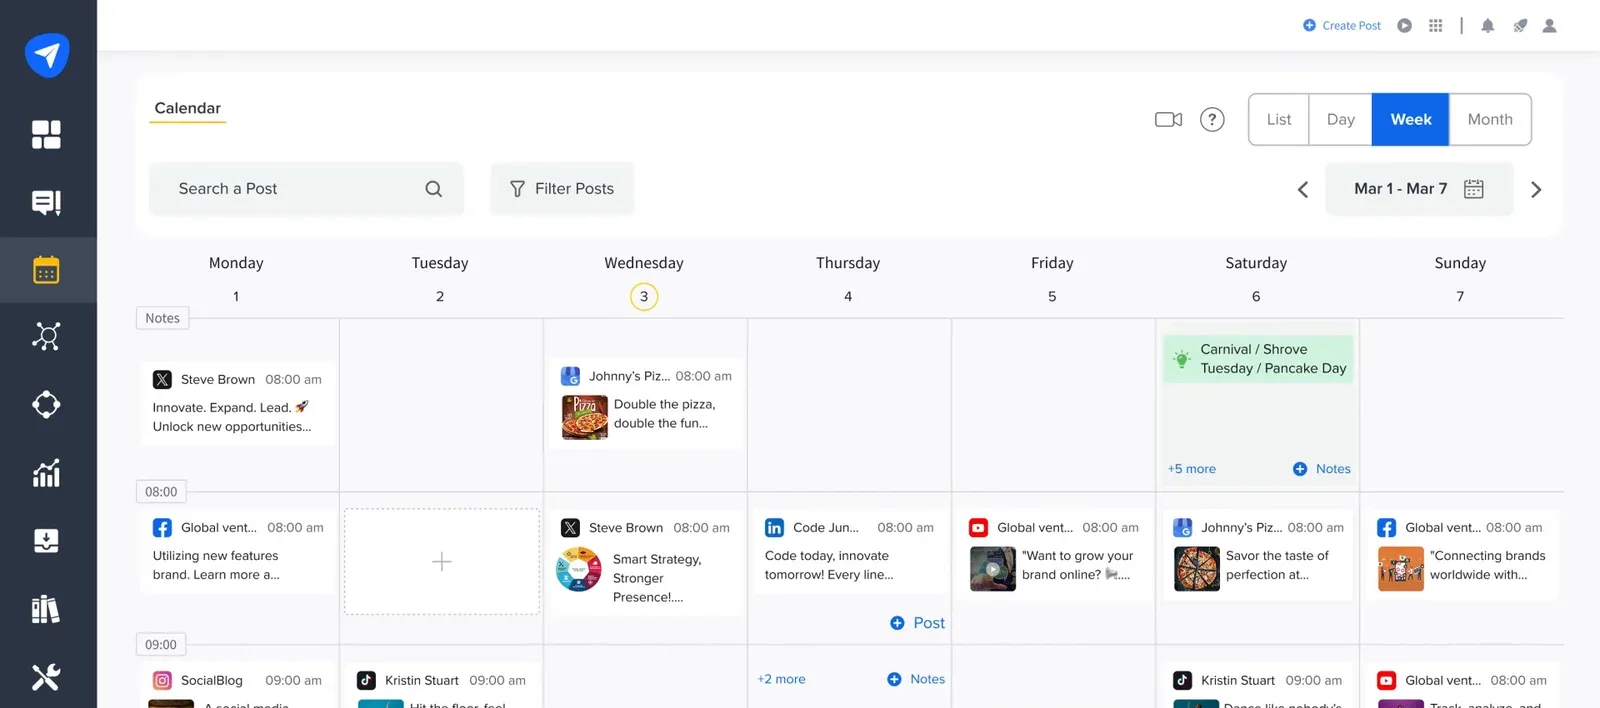Click the Search a Post field
The width and height of the screenshot is (1600, 708).
point(306,189)
